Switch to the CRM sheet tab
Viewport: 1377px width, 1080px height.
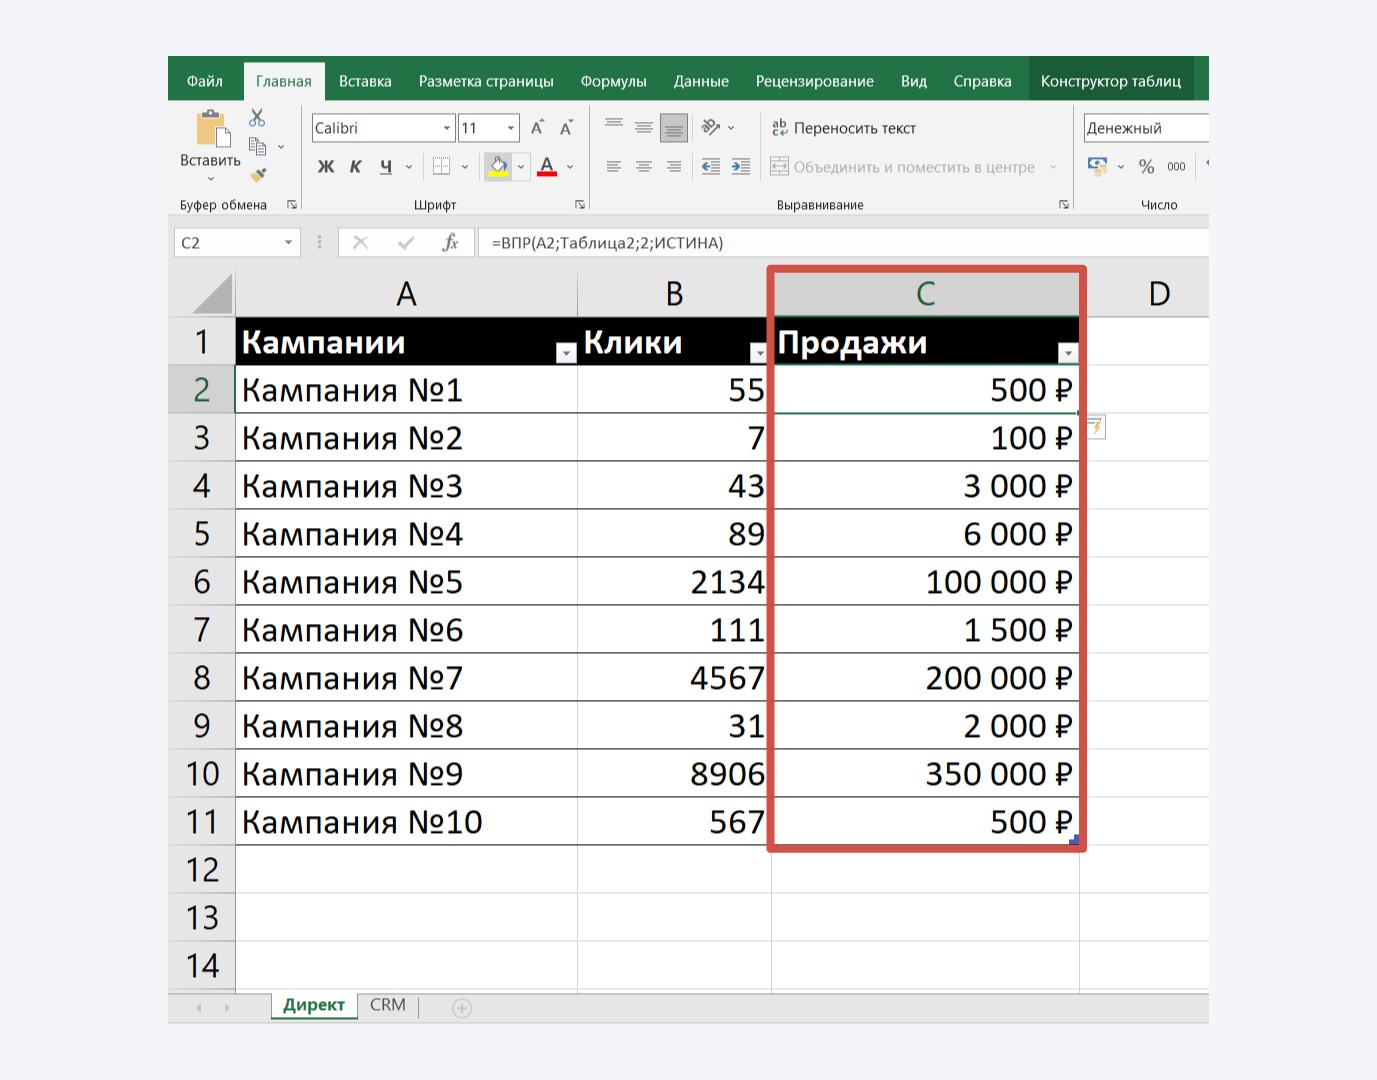pyautogui.click(x=388, y=1005)
